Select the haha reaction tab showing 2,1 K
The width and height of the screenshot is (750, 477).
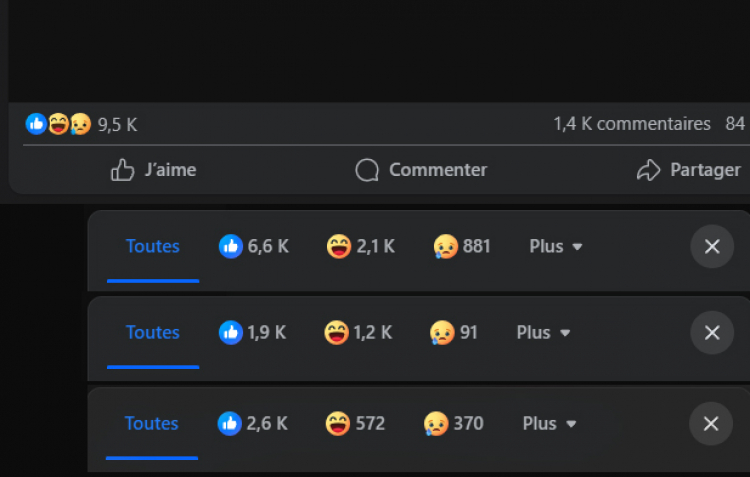361,246
